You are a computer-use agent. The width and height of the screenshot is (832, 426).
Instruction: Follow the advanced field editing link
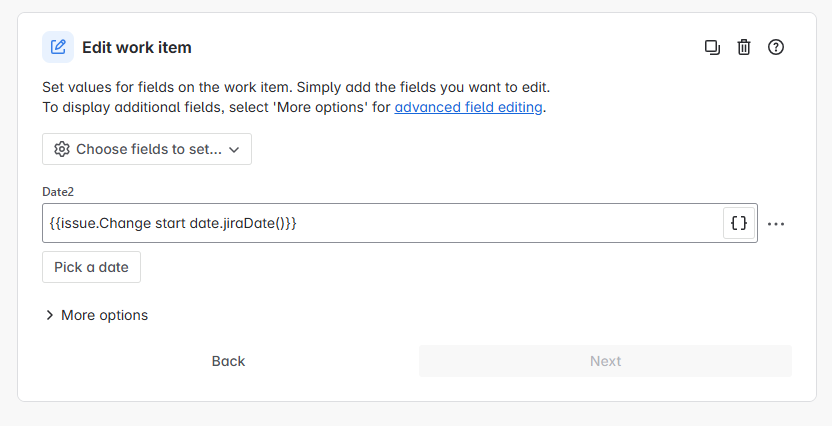pos(468,107)
